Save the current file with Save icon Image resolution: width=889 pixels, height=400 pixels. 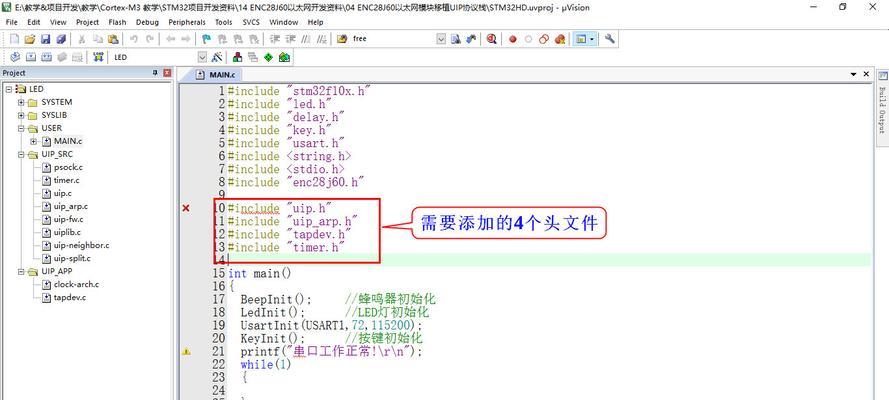pos(45,39)
